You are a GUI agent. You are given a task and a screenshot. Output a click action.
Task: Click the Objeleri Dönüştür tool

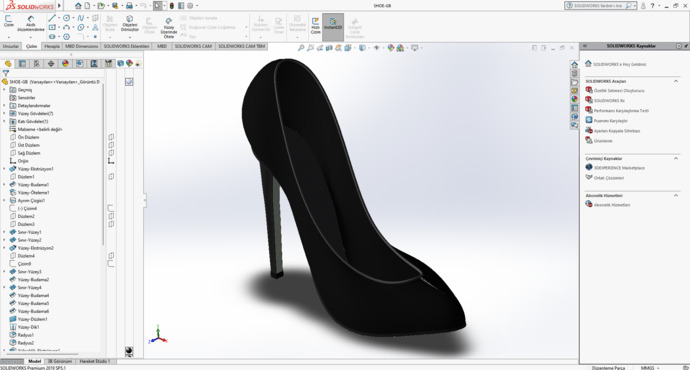[x=129, y=23]
